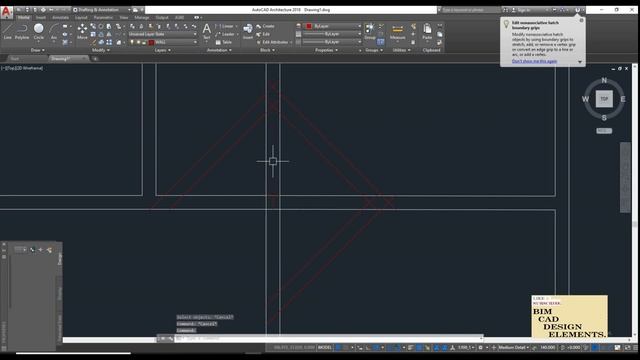Select the Start file tab
Screen dimensions: 640x360
point(15,59)
